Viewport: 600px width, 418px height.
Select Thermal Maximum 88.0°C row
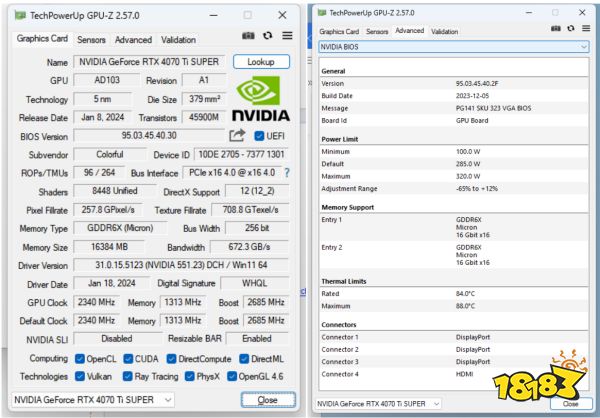click(454, 306)
